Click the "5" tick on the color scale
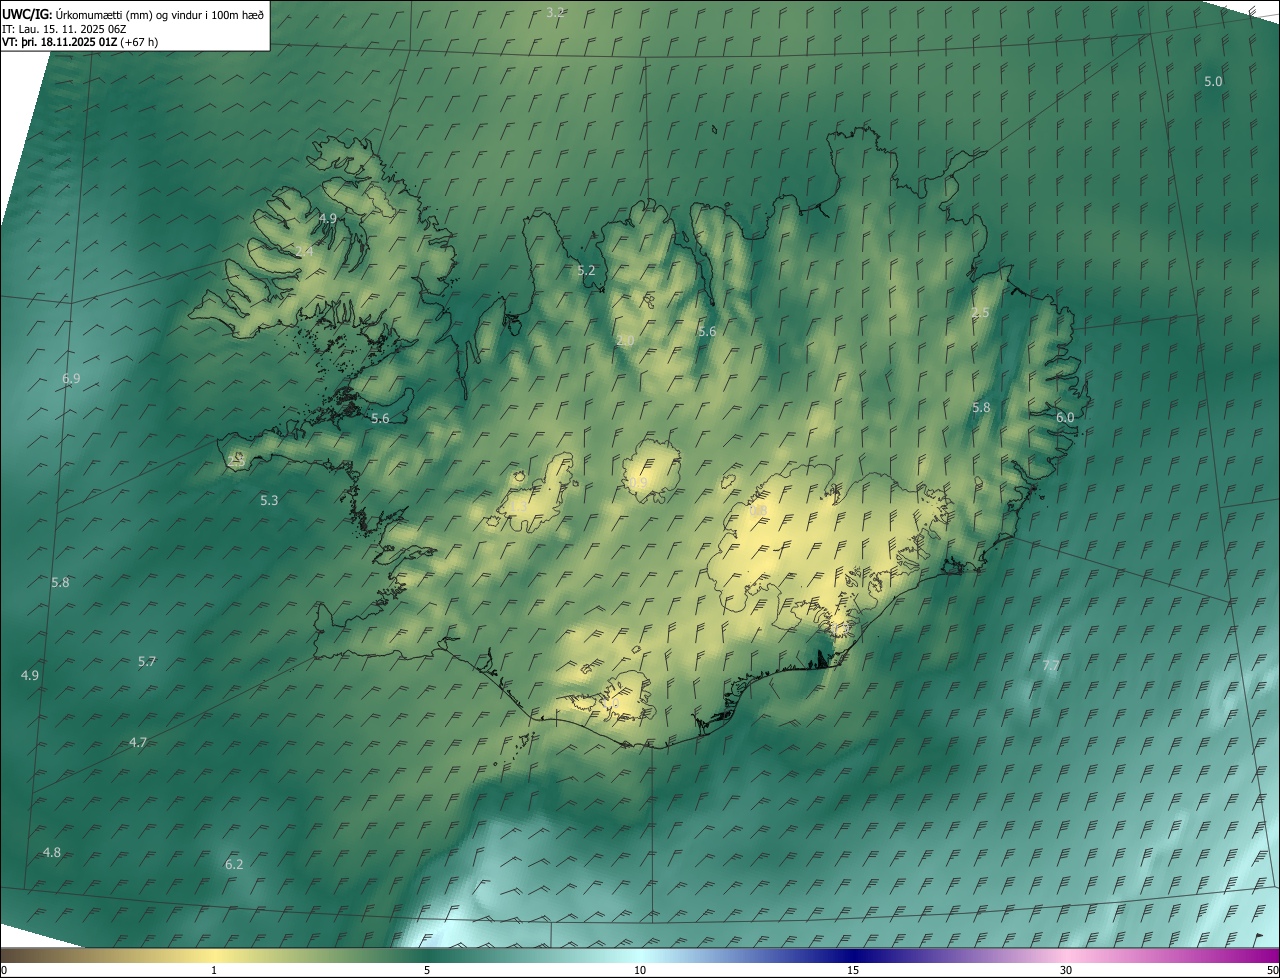The image size is (1280, 978). (x=427, y=970)
